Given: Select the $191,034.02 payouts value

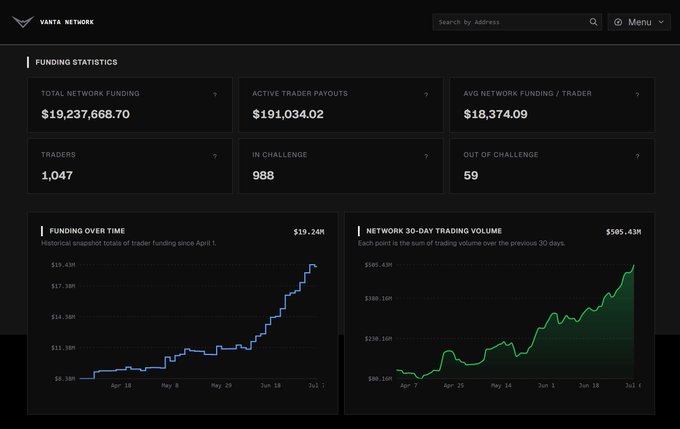Looking at the screenshot, I should pos(288,114).
